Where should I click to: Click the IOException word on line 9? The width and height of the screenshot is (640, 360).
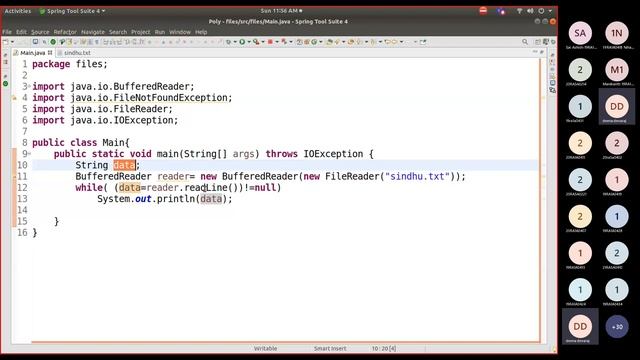[x=333, y=154]
